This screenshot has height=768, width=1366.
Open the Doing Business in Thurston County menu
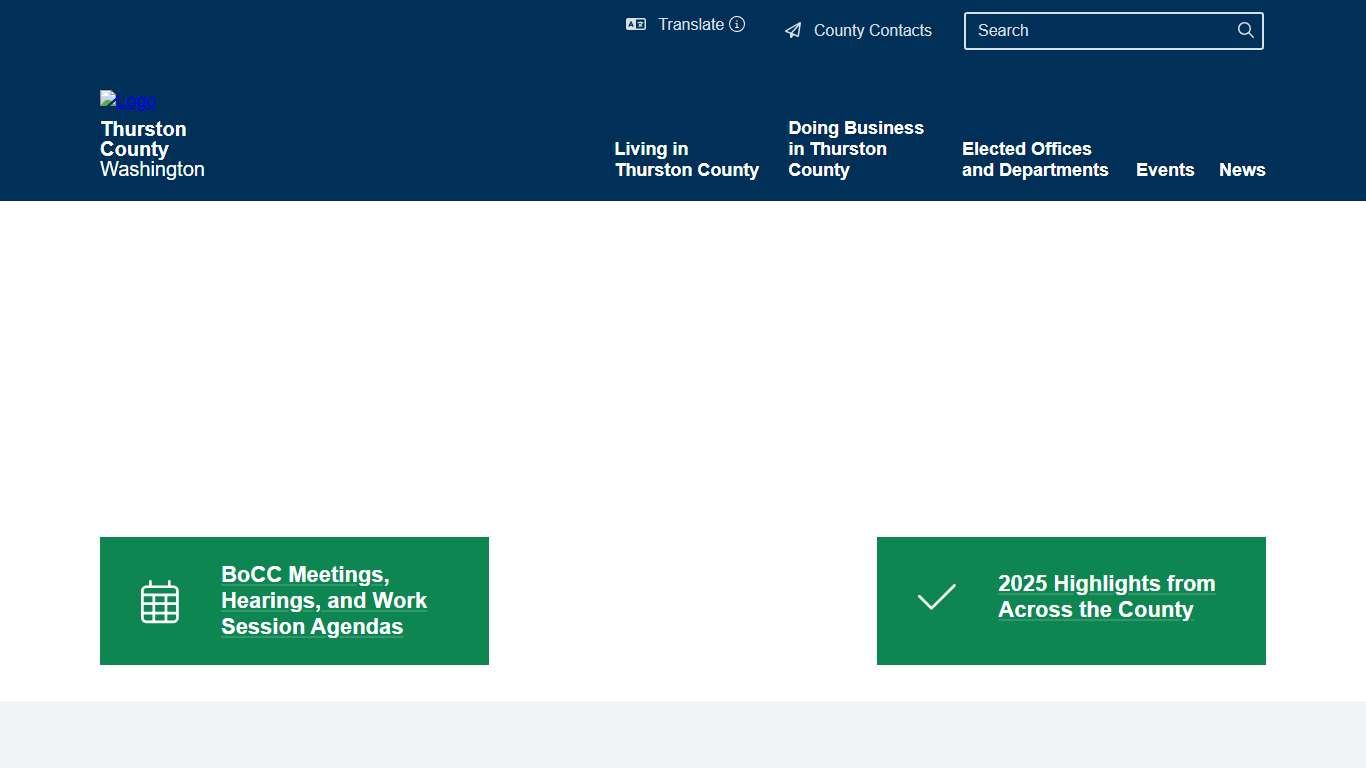coord(856,148)
